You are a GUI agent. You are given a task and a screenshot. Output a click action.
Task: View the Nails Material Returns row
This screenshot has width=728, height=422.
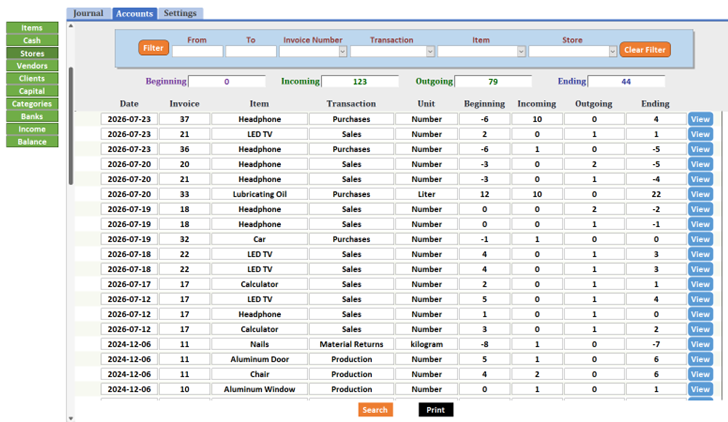(700, 344)
